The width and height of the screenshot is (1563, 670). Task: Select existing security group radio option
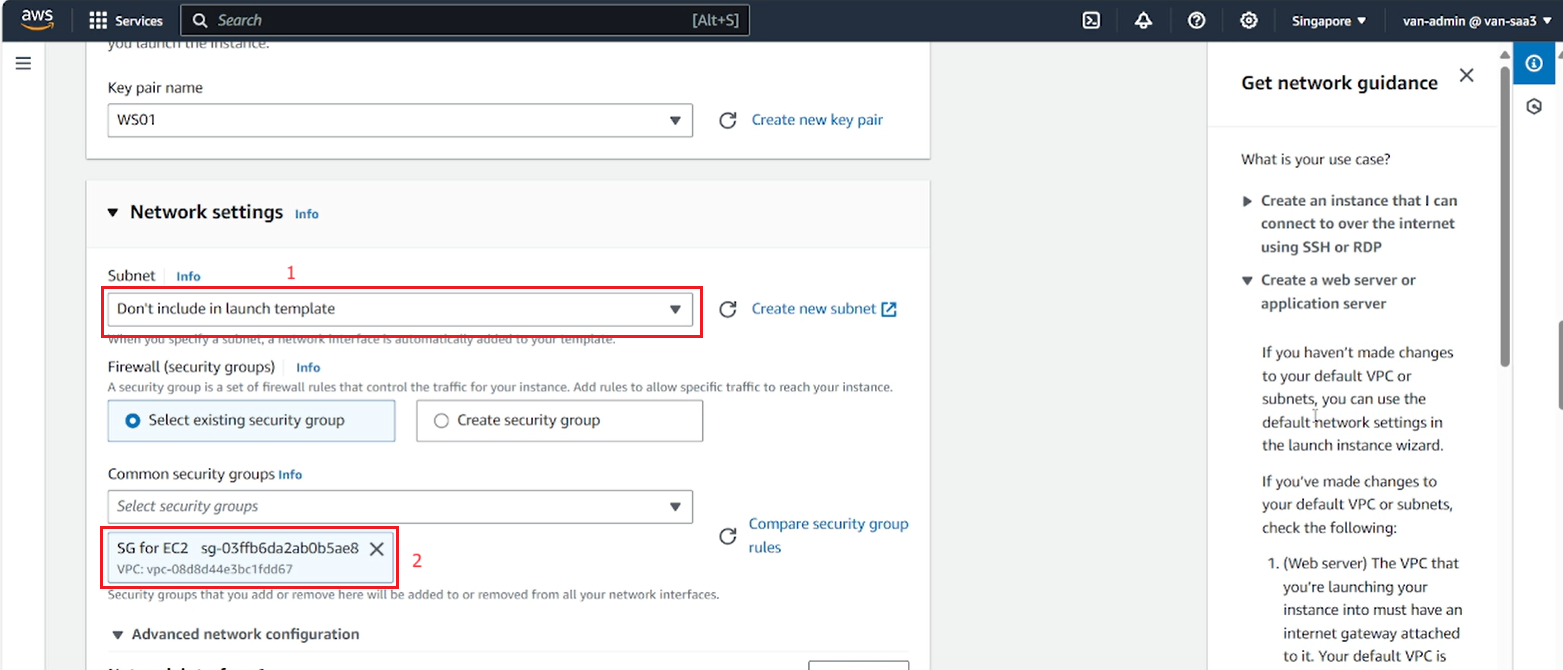pos(251,421)
